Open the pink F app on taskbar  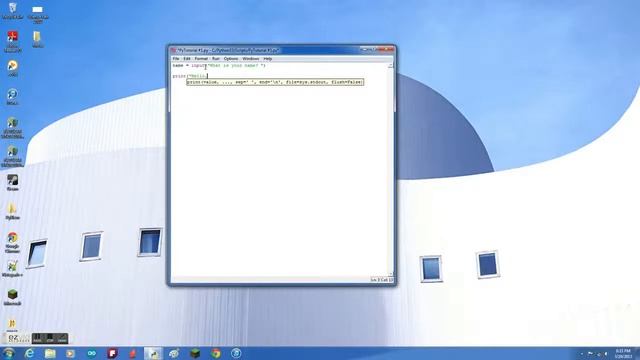click(x=112, y=353)
